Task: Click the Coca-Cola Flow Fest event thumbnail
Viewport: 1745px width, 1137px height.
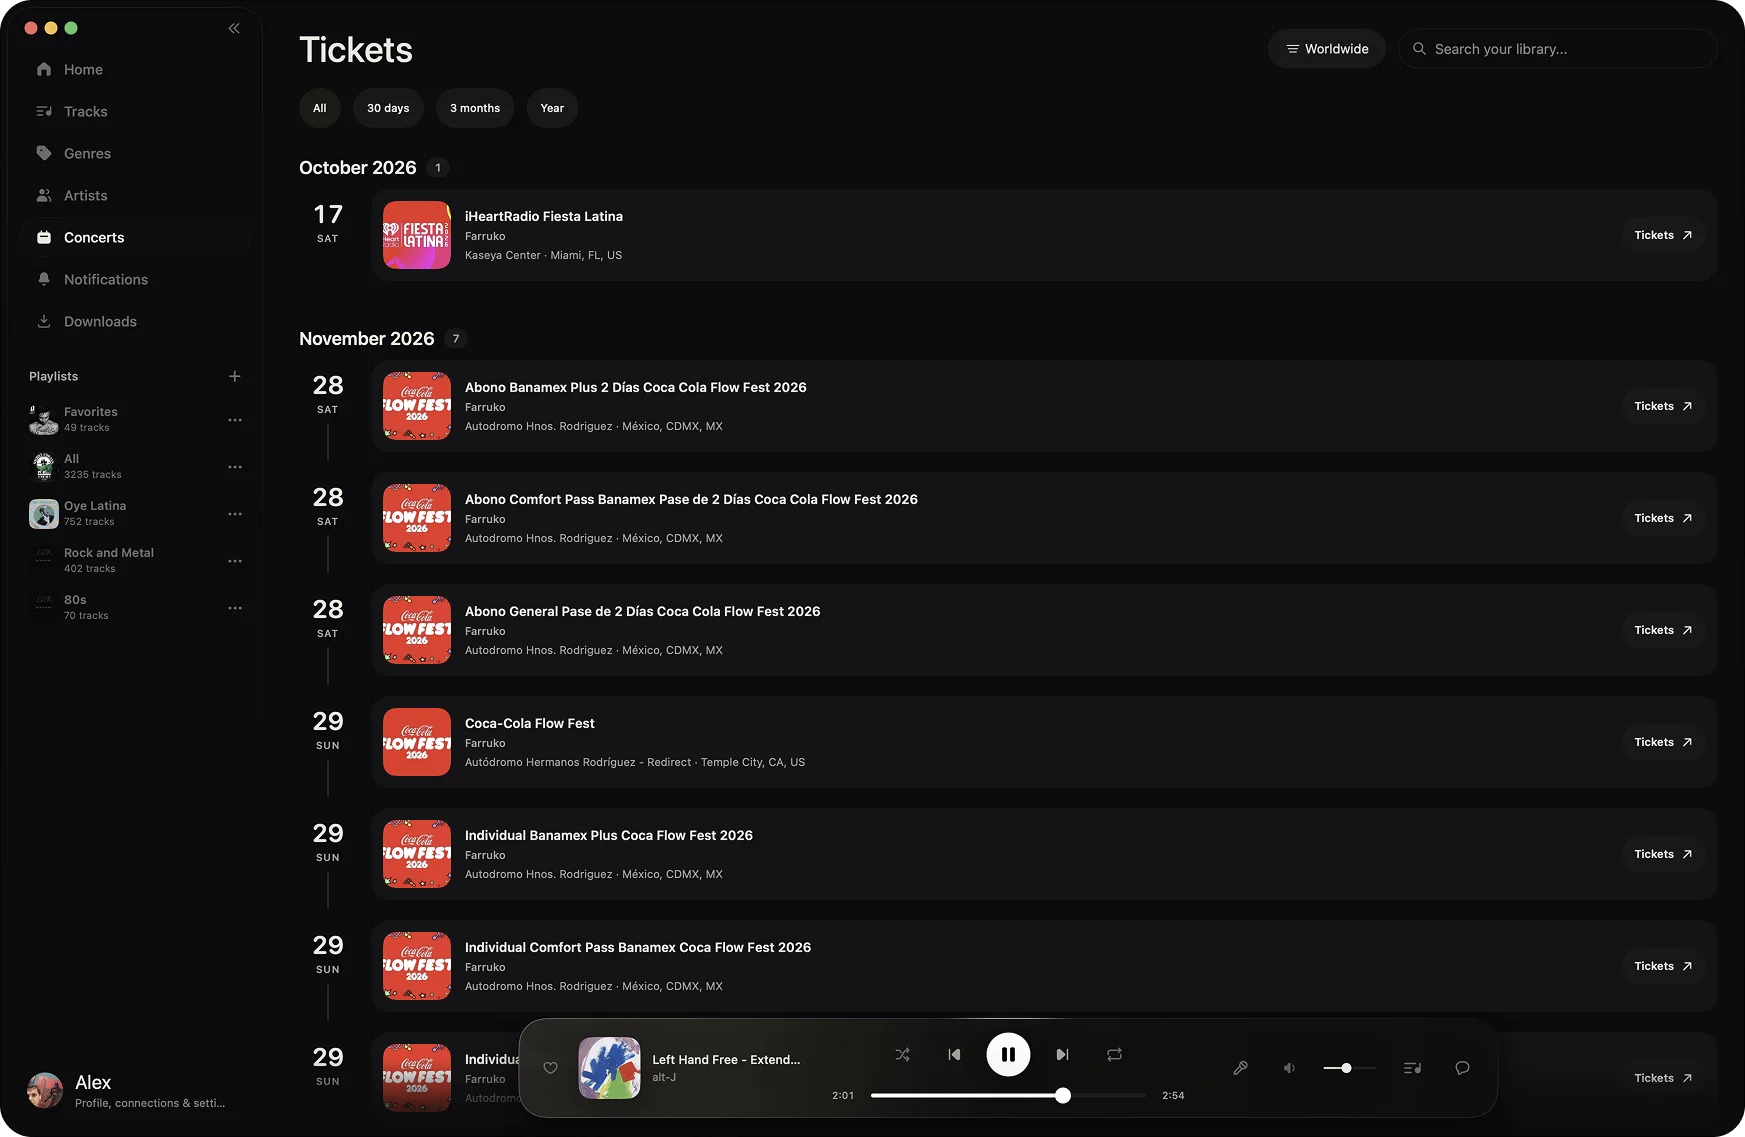Action: pos(417,742)
